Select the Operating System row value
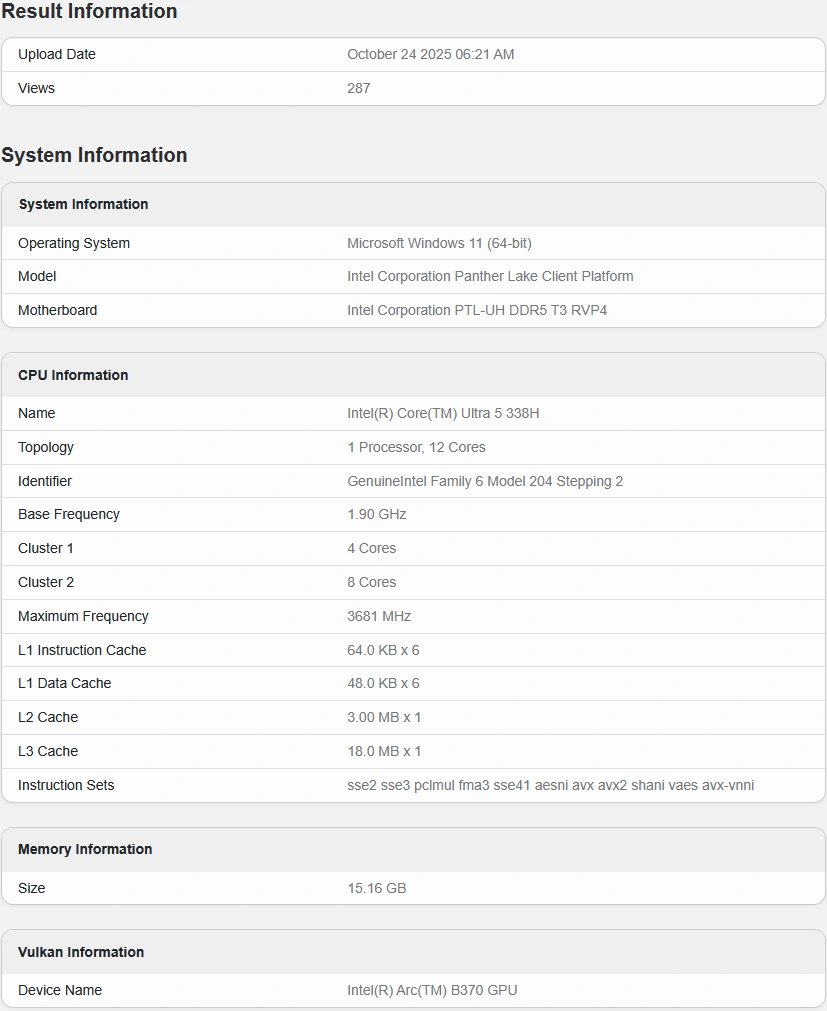The image size is (827, 1011). 439,243
